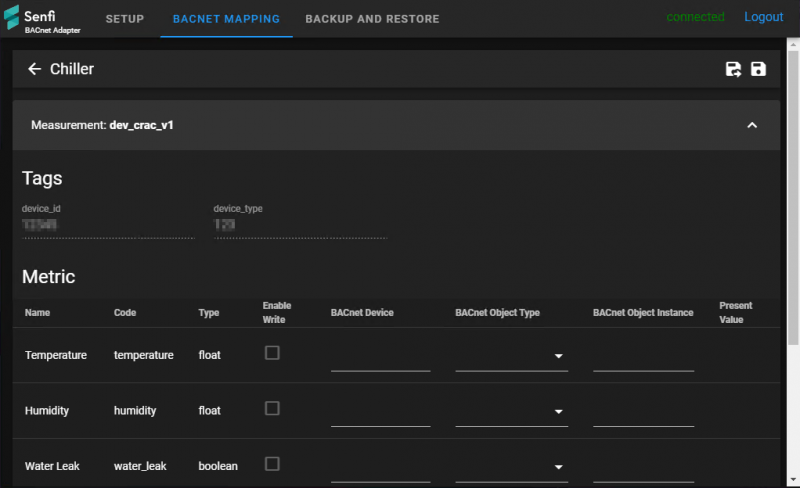Click the Senfi BACnet Adapter logo
This screenshot has height=488, width=800.
tap(42, 19)
